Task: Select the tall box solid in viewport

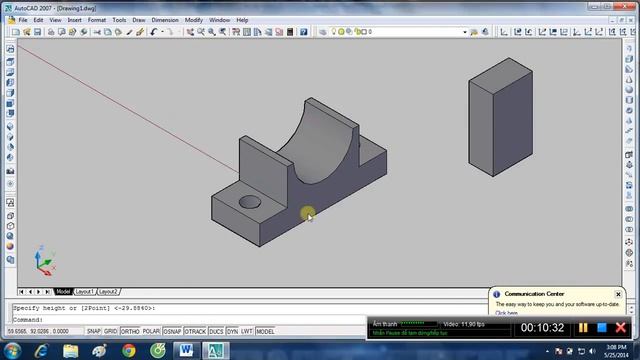Action: click(500, 118)
